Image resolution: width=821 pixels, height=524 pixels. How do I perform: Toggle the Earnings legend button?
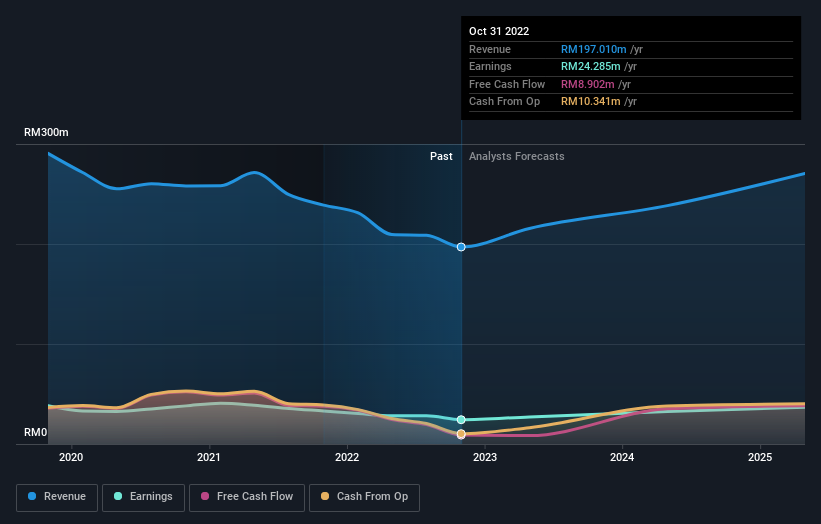click(x=143, y=497)
